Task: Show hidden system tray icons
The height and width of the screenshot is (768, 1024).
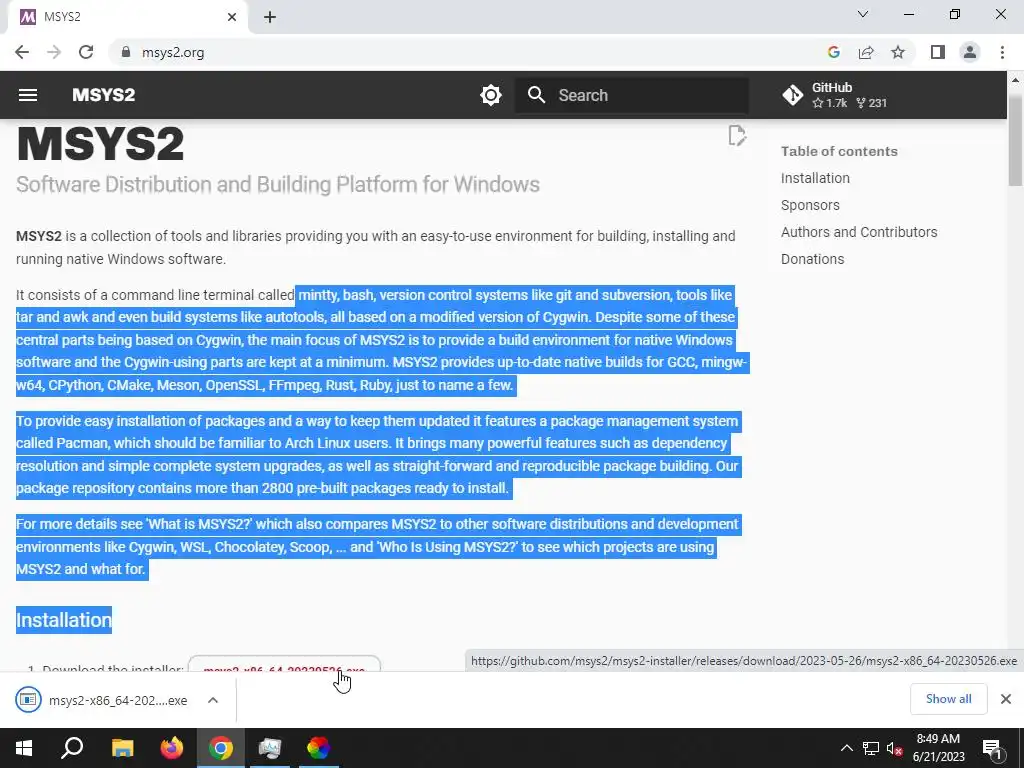Action: click(846, 748)
